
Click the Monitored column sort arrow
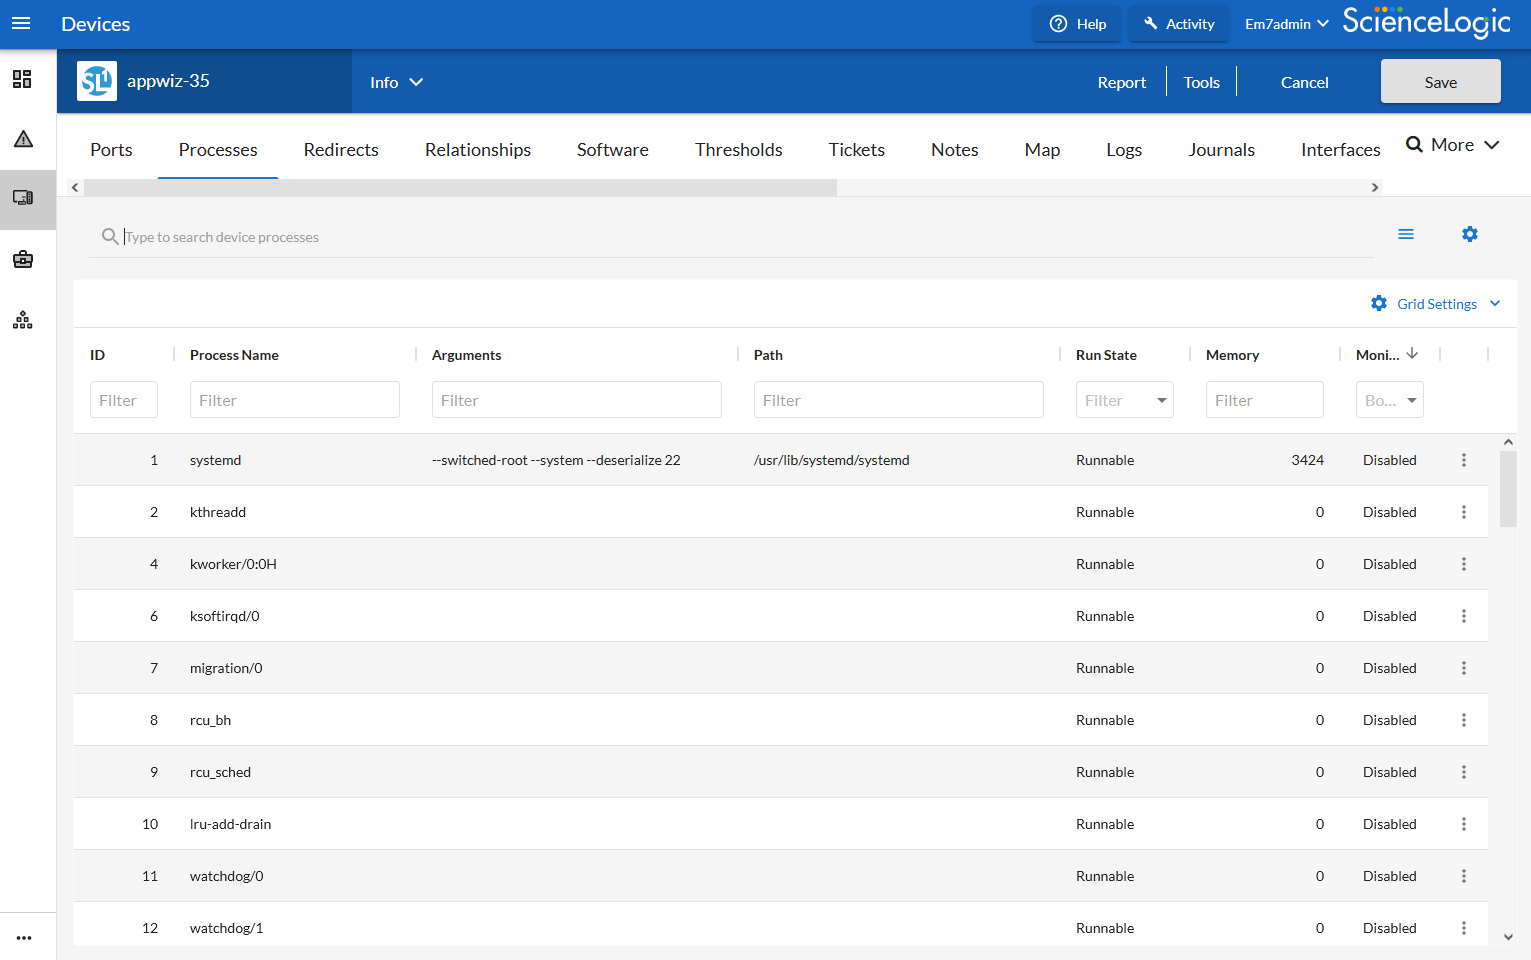(x=1412, y=354)
